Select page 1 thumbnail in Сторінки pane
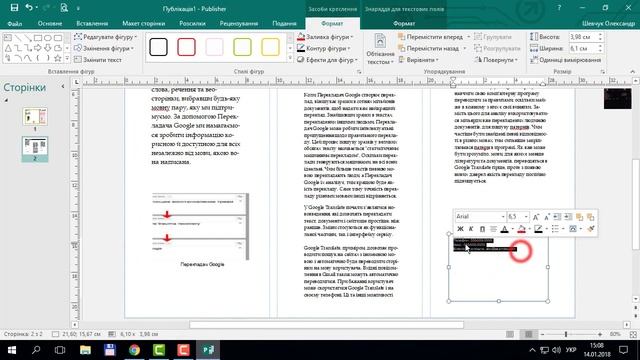This screenshot has height=360, width=640. point(35,116)
